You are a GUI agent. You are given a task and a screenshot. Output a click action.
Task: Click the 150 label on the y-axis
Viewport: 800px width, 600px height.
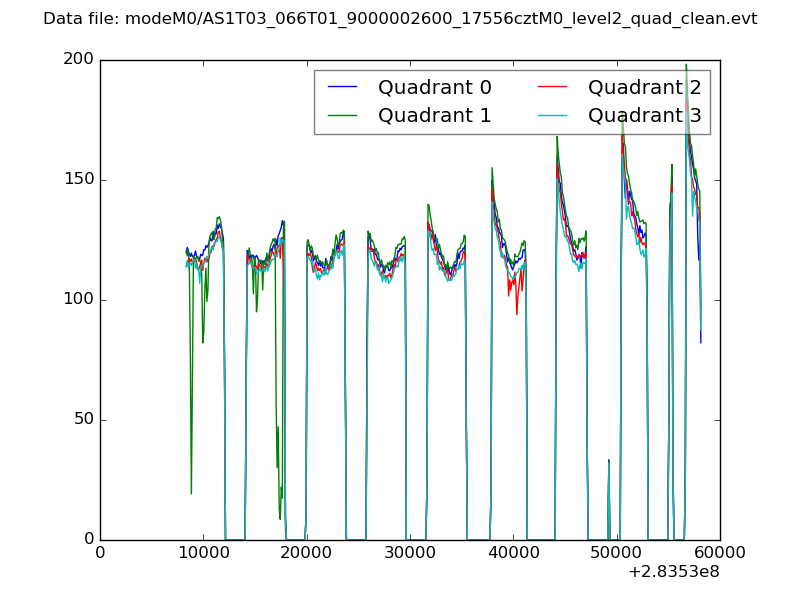pos(80,180)
